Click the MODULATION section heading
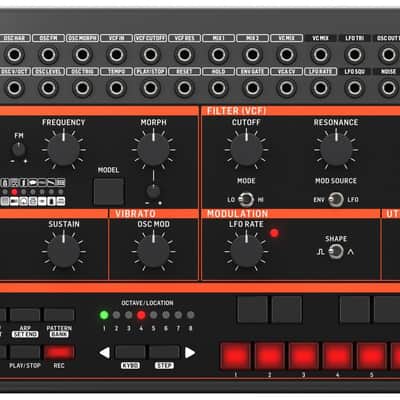 [x=237, y=213]
